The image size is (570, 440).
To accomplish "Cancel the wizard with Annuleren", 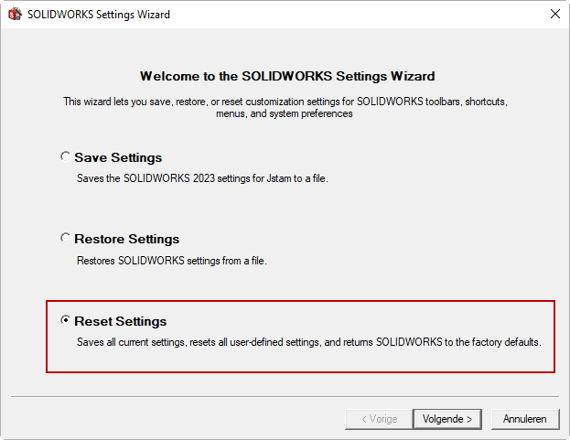I will [x=525, y=419].
